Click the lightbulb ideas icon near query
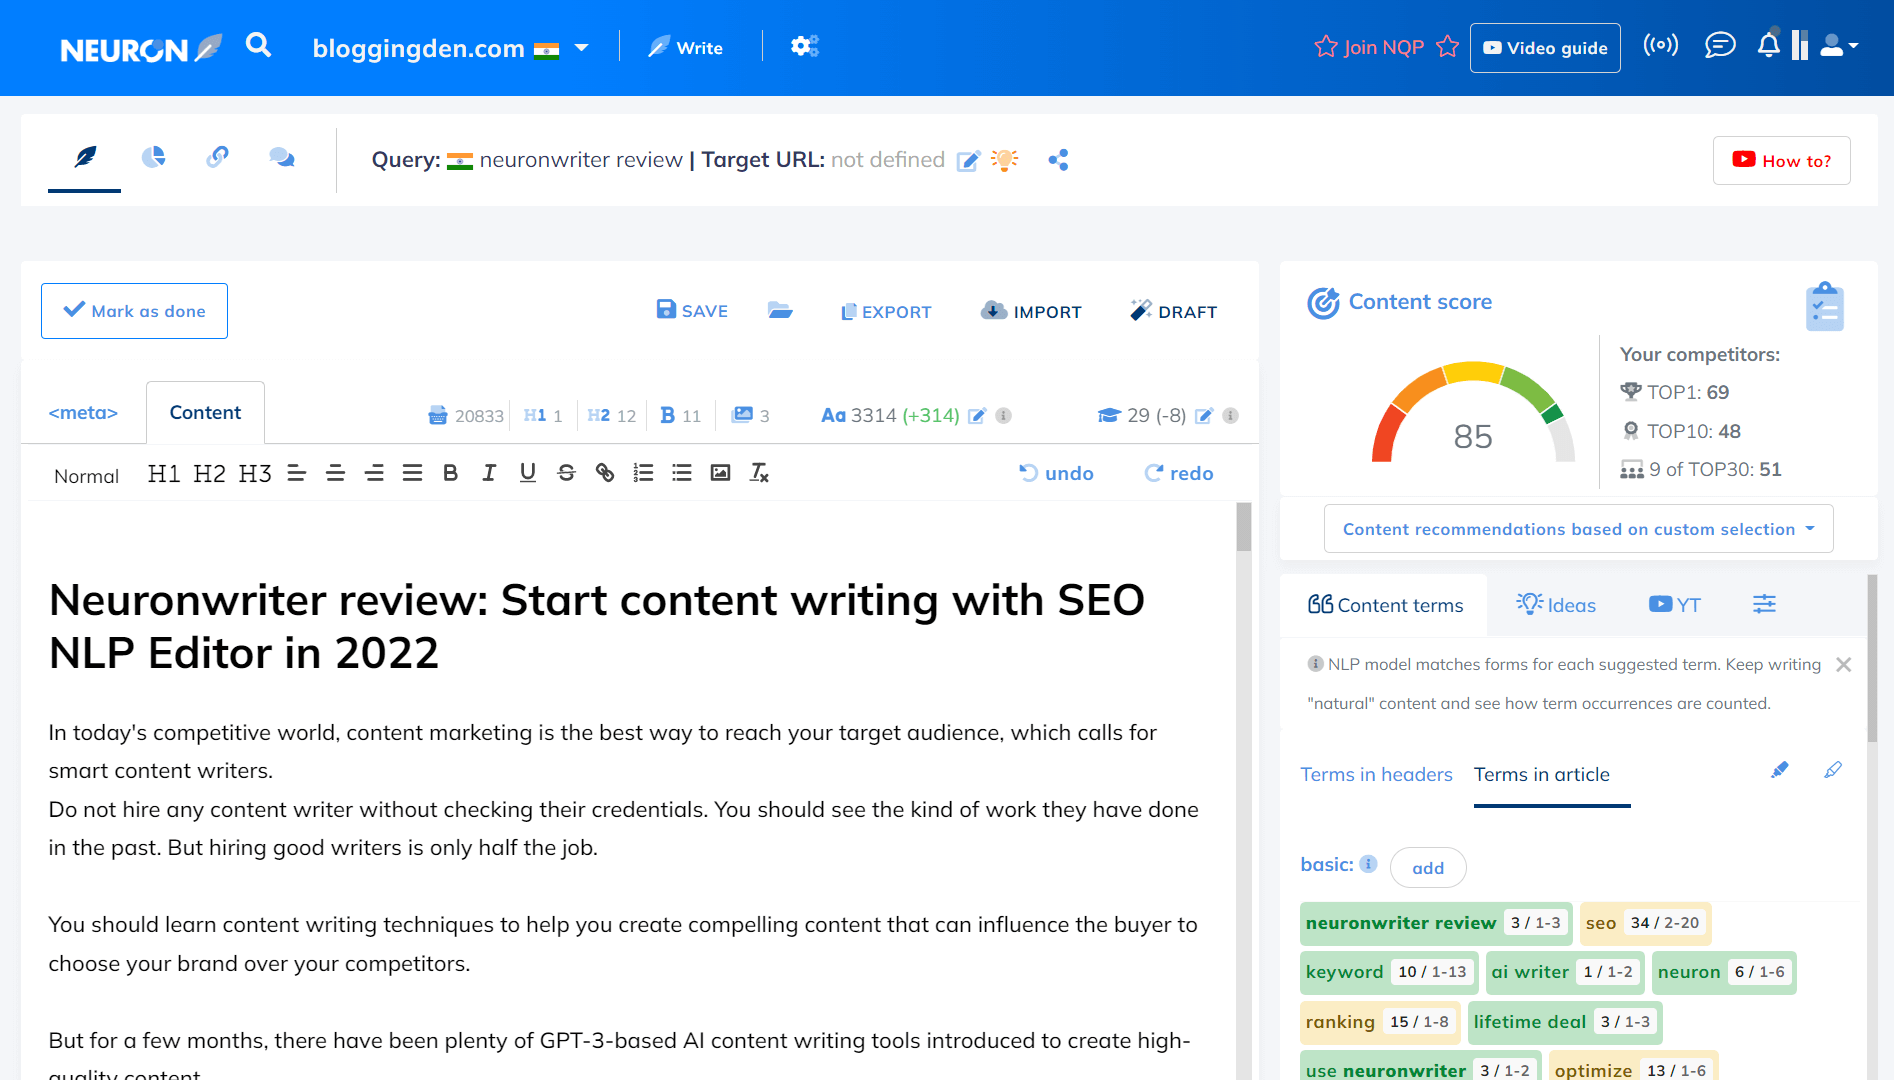The width and height of the screenshot is (1894, 1080). [1004, 160]
